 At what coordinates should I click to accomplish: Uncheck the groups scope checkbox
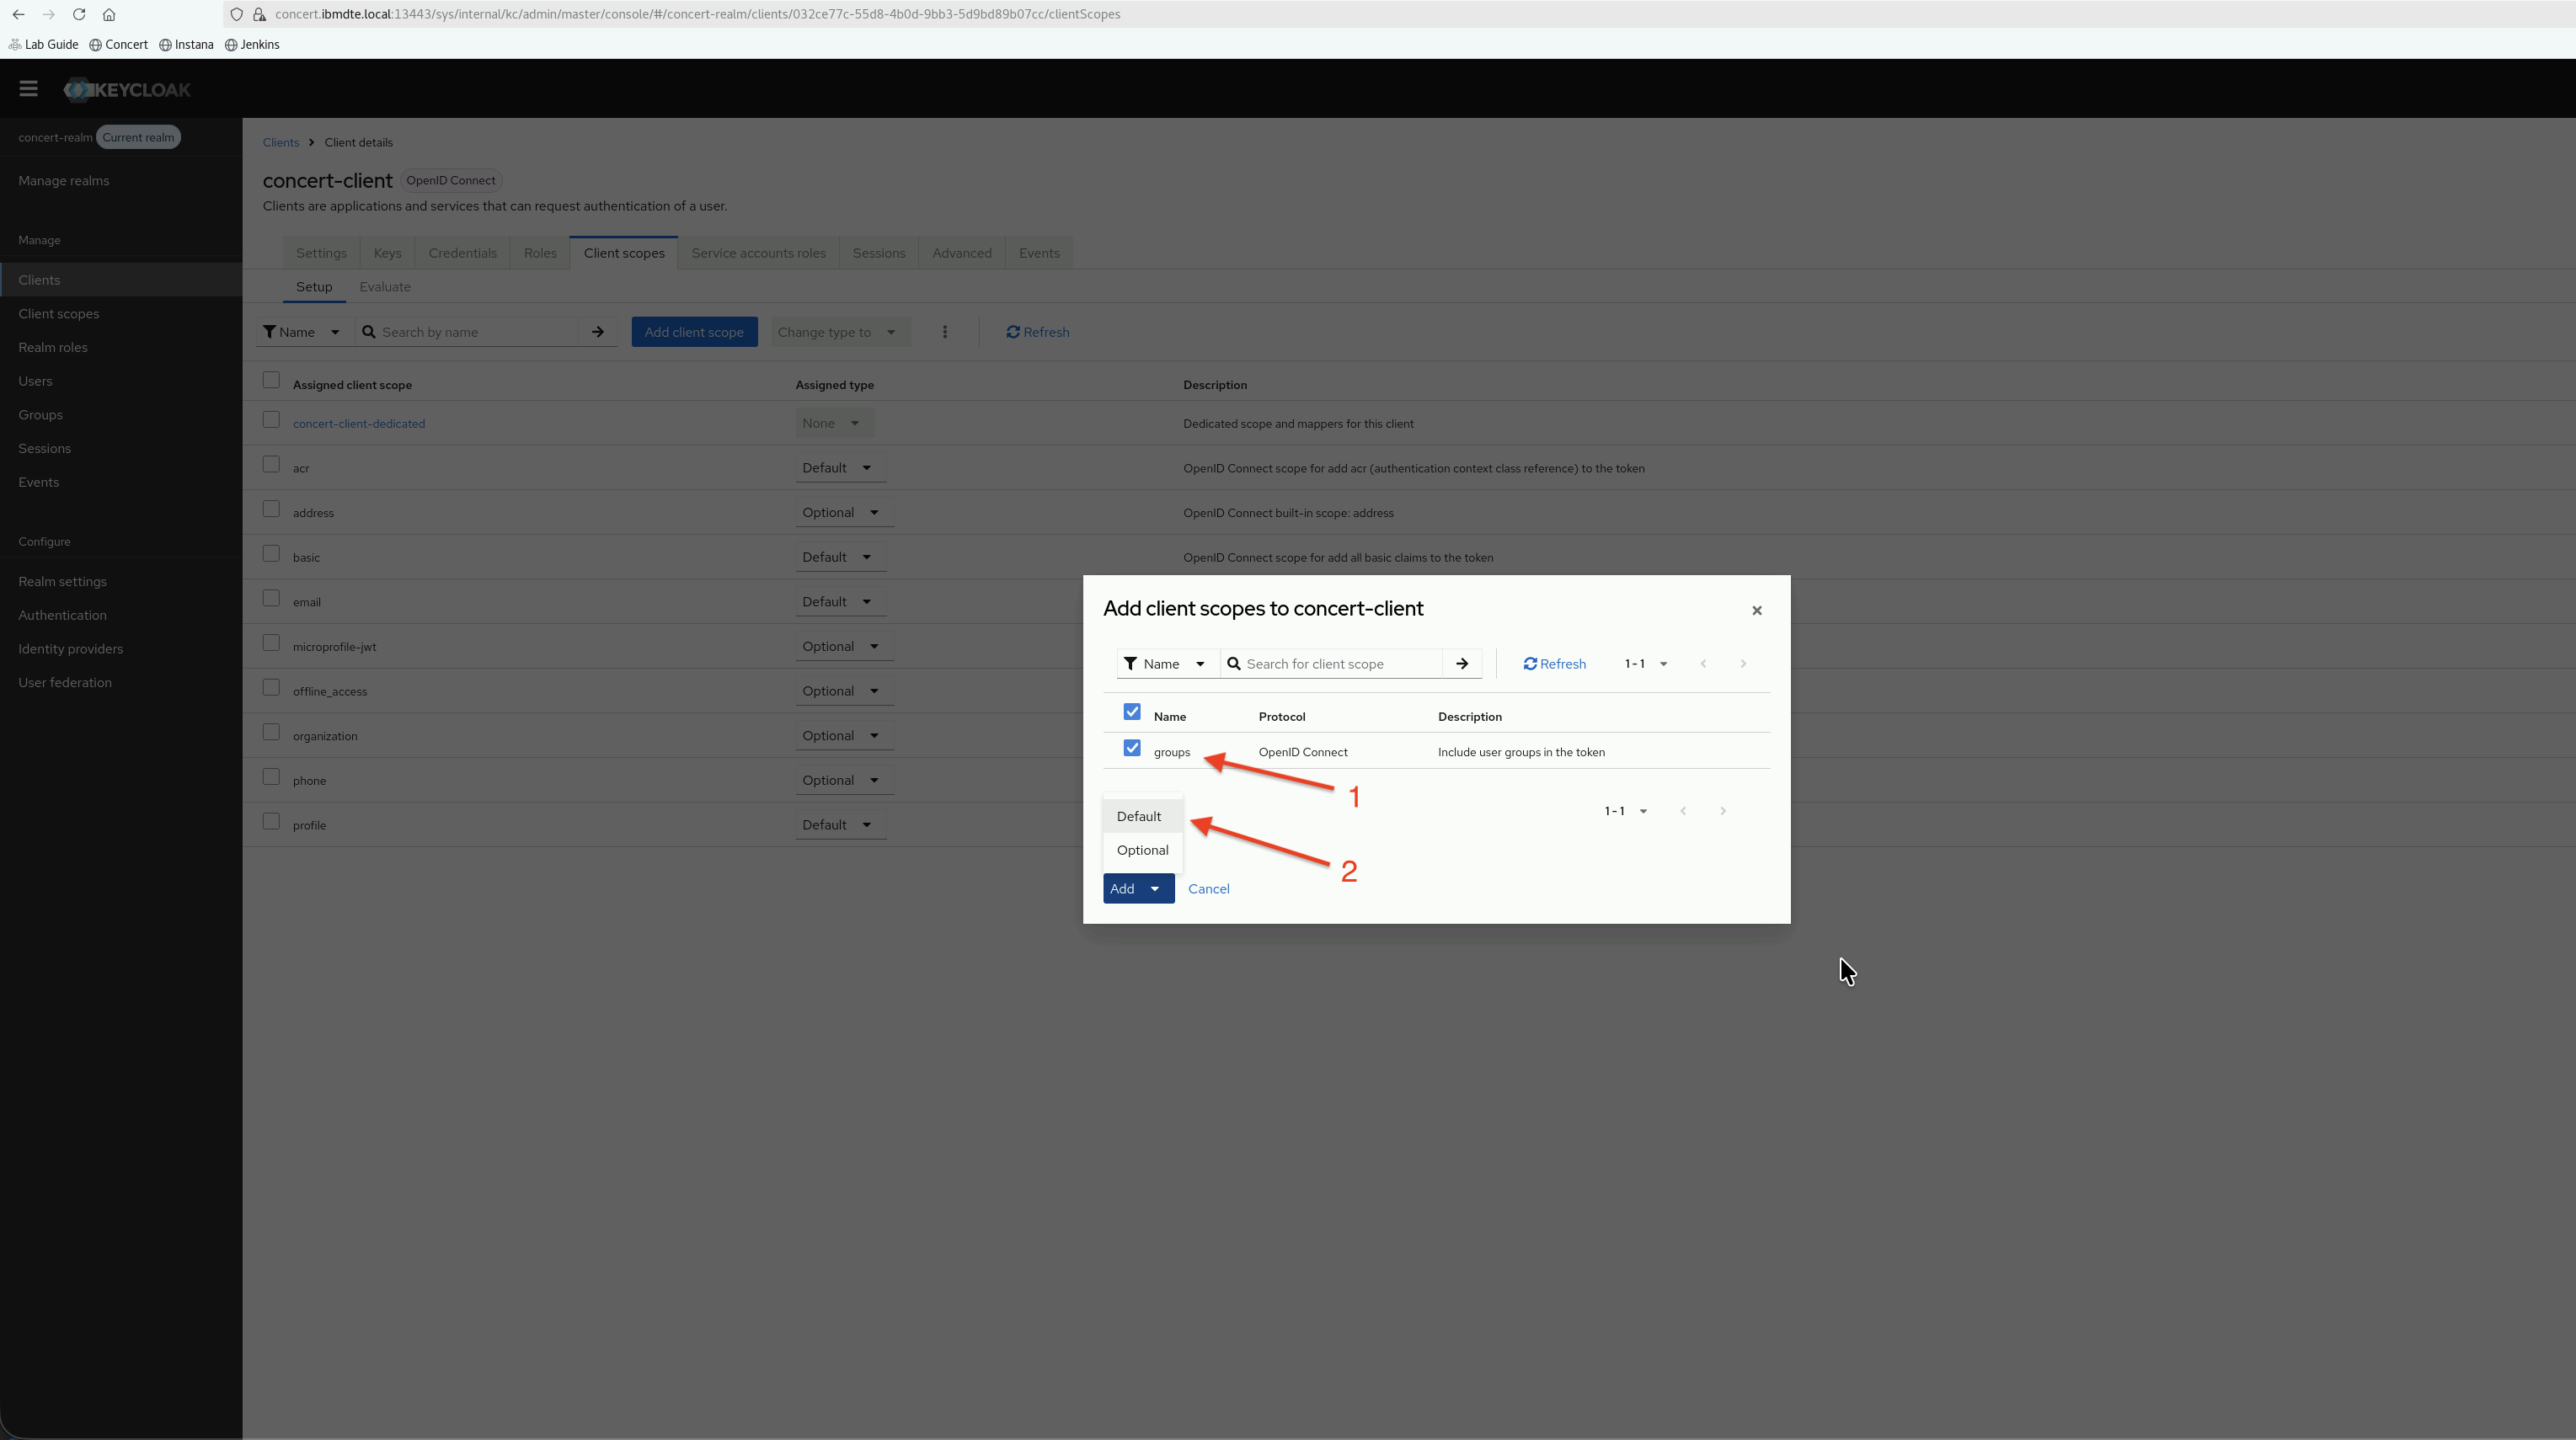pos(1131,748)
